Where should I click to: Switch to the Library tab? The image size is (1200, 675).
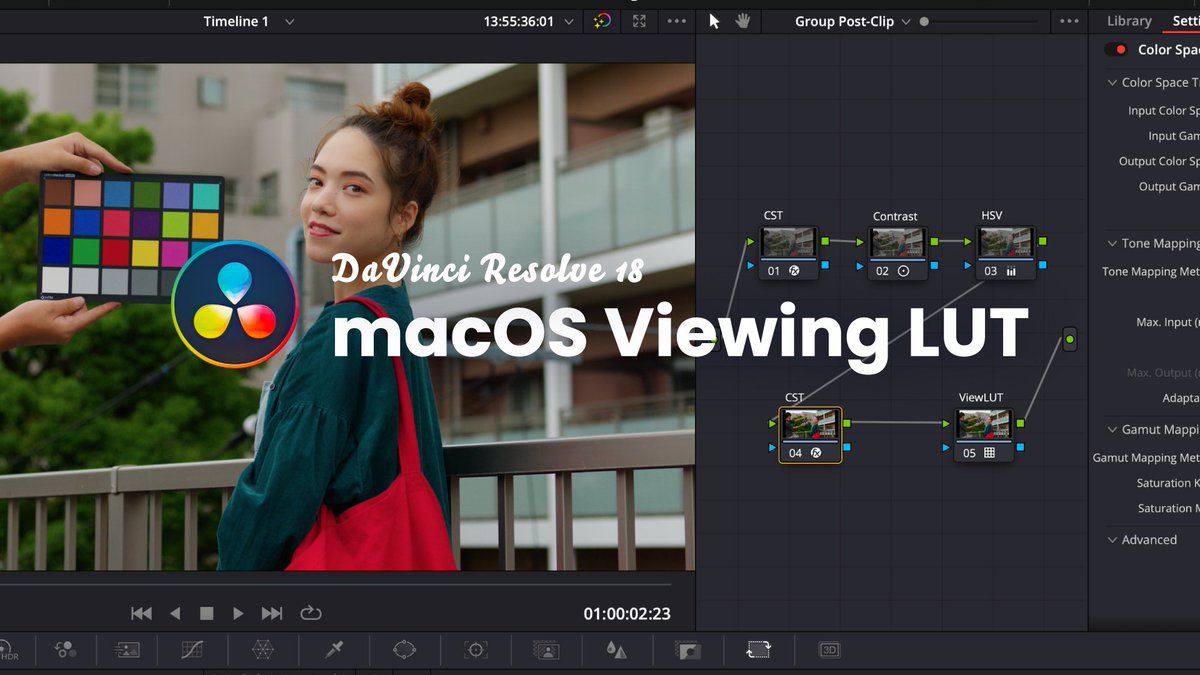(x=1129, y=21)
